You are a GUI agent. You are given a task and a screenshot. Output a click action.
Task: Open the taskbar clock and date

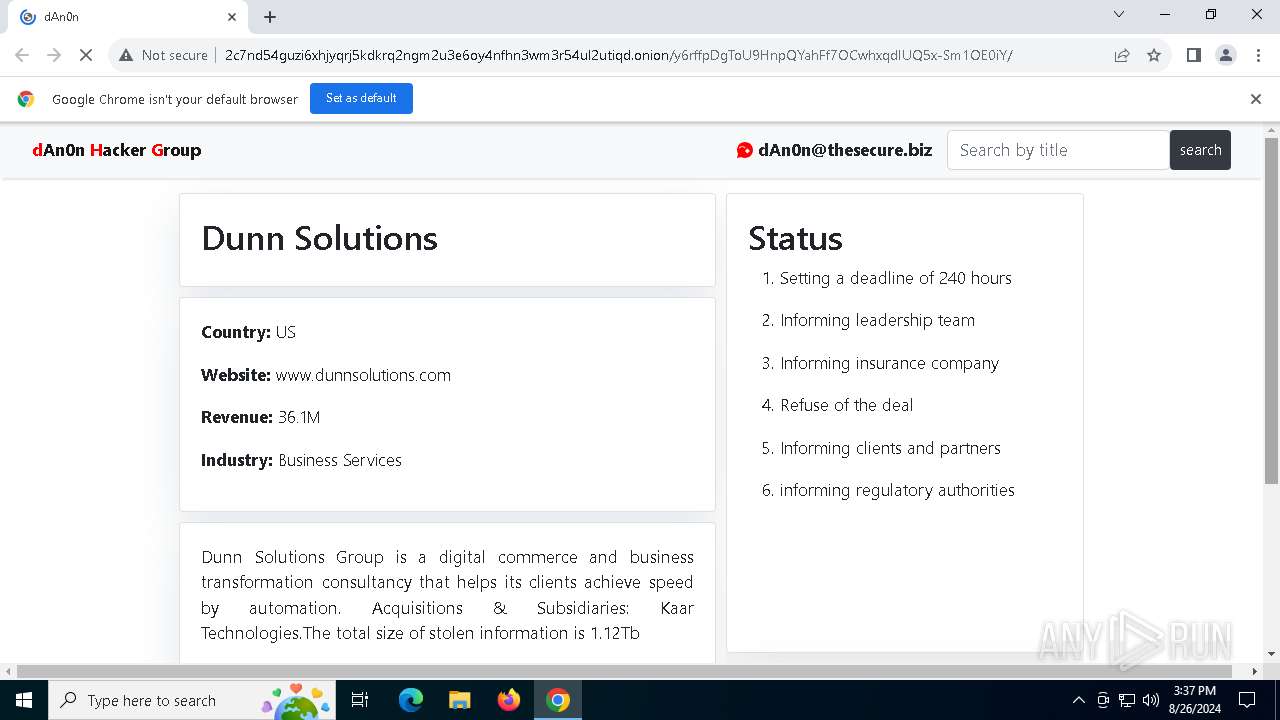pyautogui.click(x=1194, y=700)
